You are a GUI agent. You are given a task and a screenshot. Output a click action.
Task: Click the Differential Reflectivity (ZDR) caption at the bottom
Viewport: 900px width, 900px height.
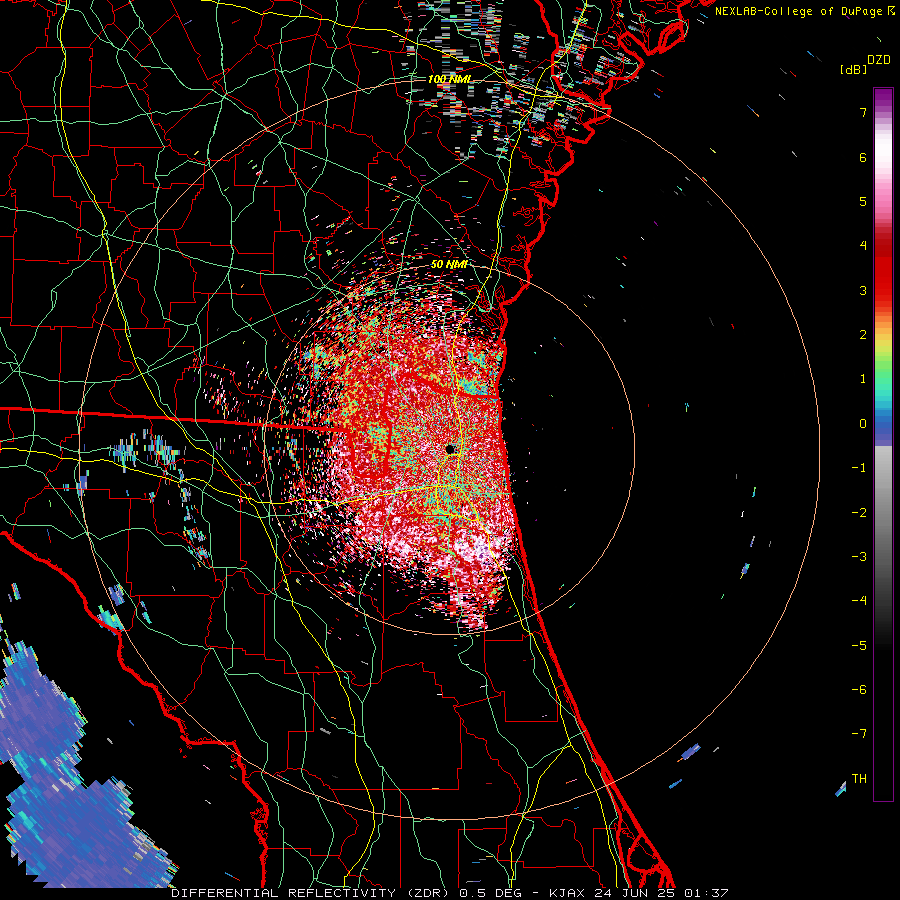point(449,893)
